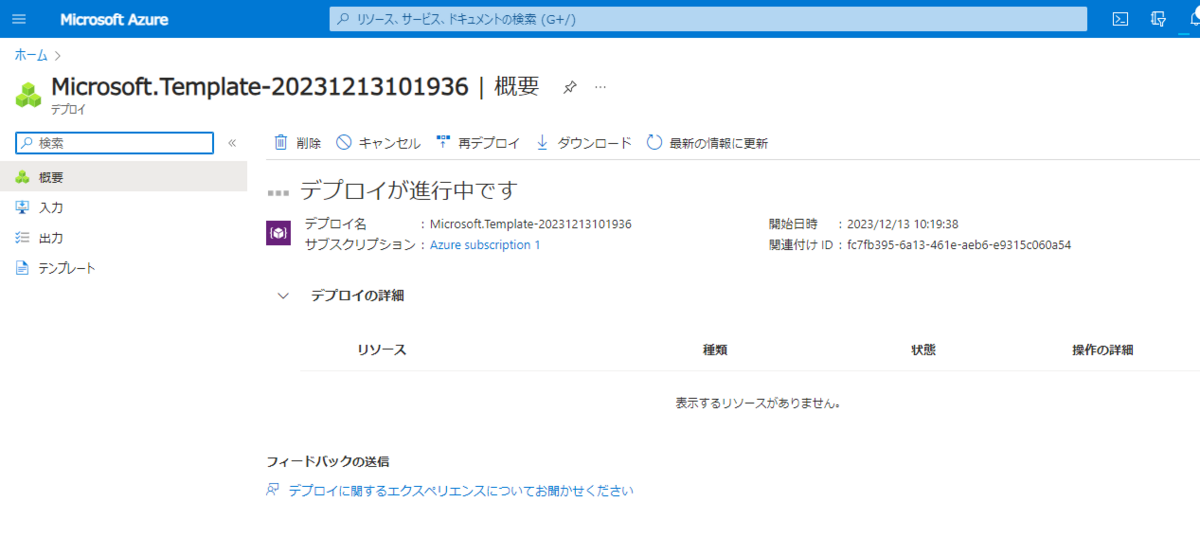
Task: Click the 種類 column header
Action: [715, 350]
